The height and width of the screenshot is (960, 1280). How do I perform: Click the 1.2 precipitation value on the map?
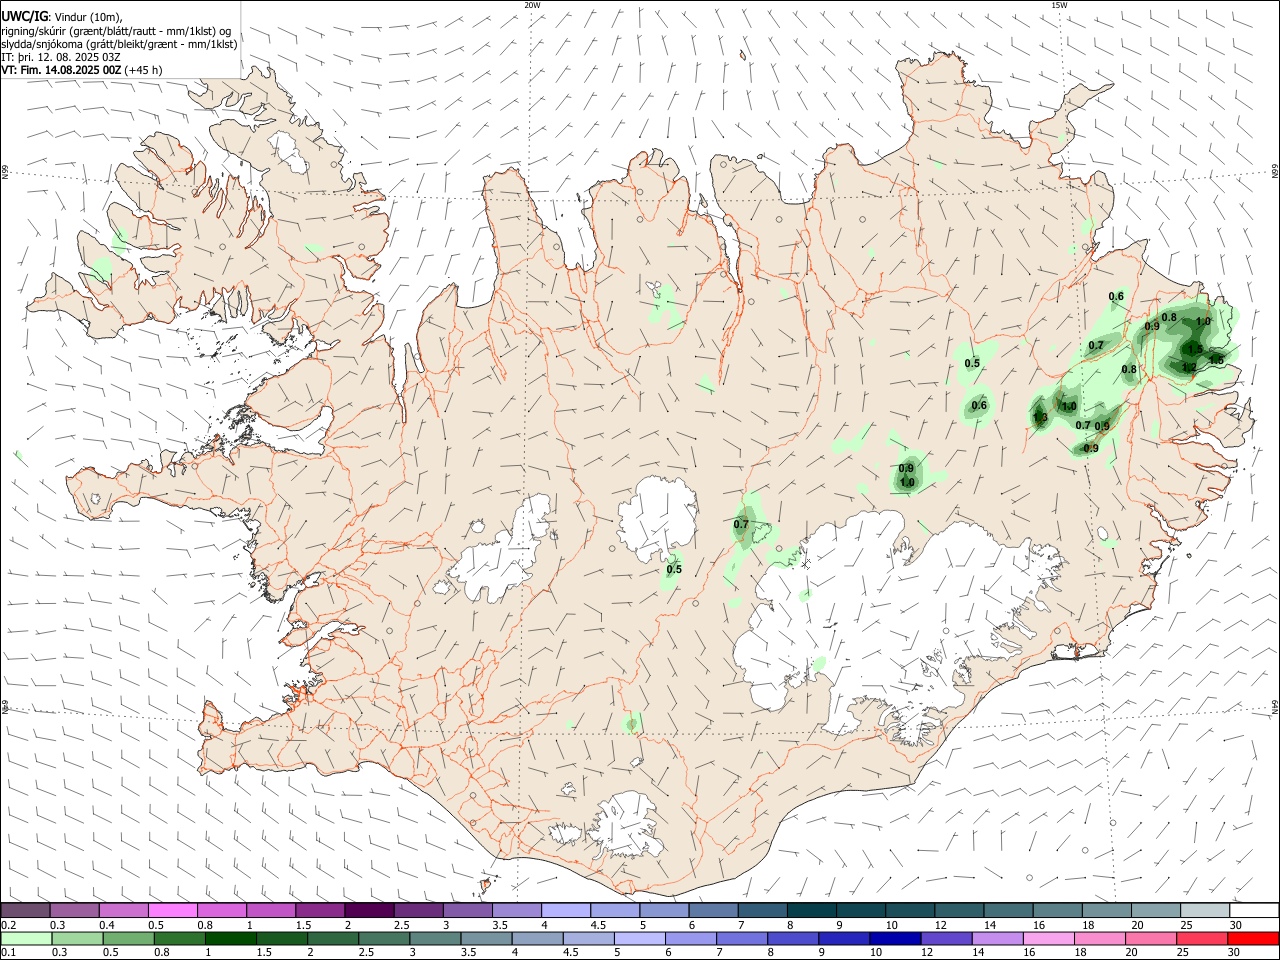1189,368
